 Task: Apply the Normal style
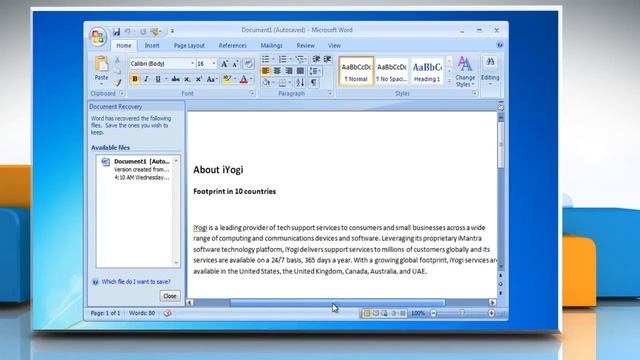(x=356, y=71)
